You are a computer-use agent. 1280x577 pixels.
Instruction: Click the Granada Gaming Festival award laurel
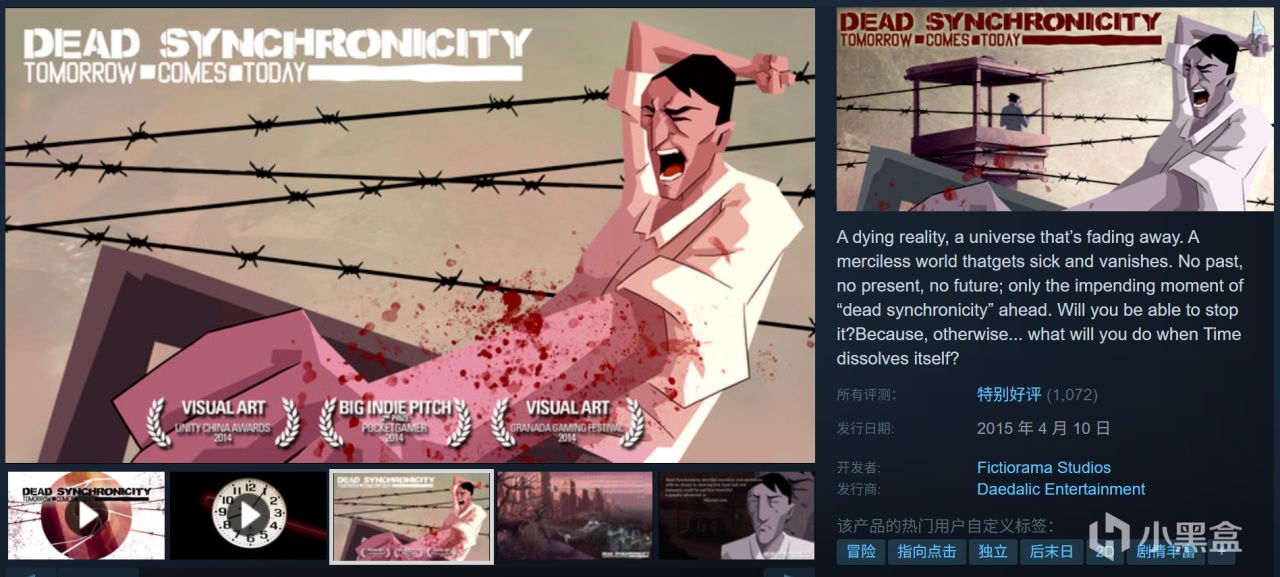[567, 422]
